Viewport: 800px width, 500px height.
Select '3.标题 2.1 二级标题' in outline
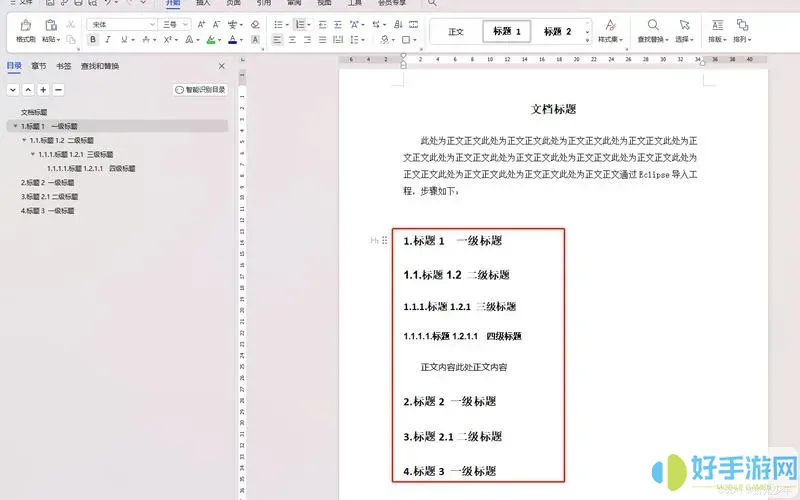coord(49,196)
